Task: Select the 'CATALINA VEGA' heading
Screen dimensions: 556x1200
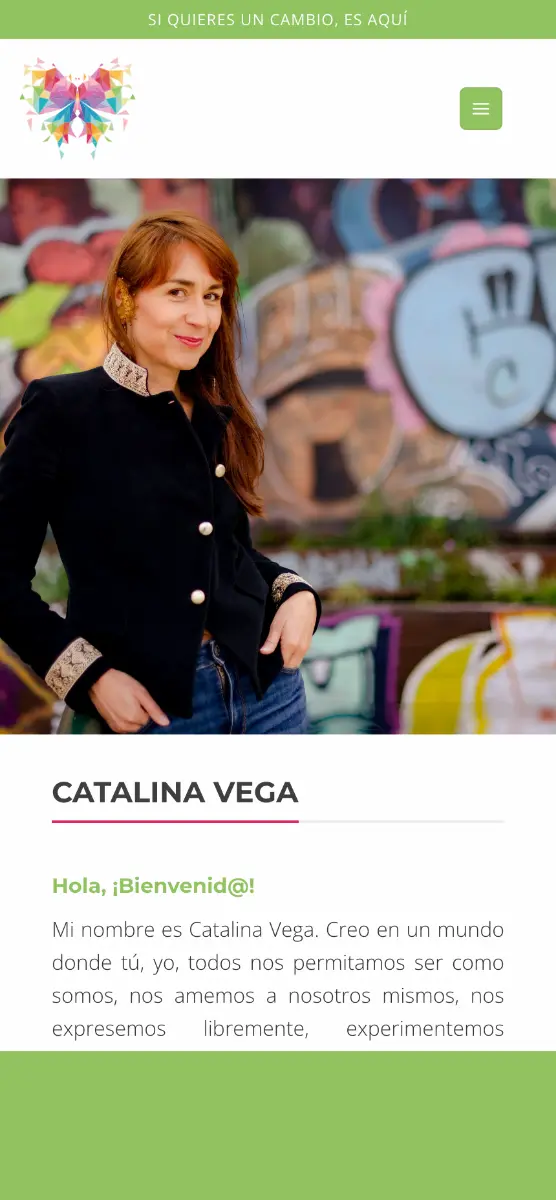Action: coord(175,792)
